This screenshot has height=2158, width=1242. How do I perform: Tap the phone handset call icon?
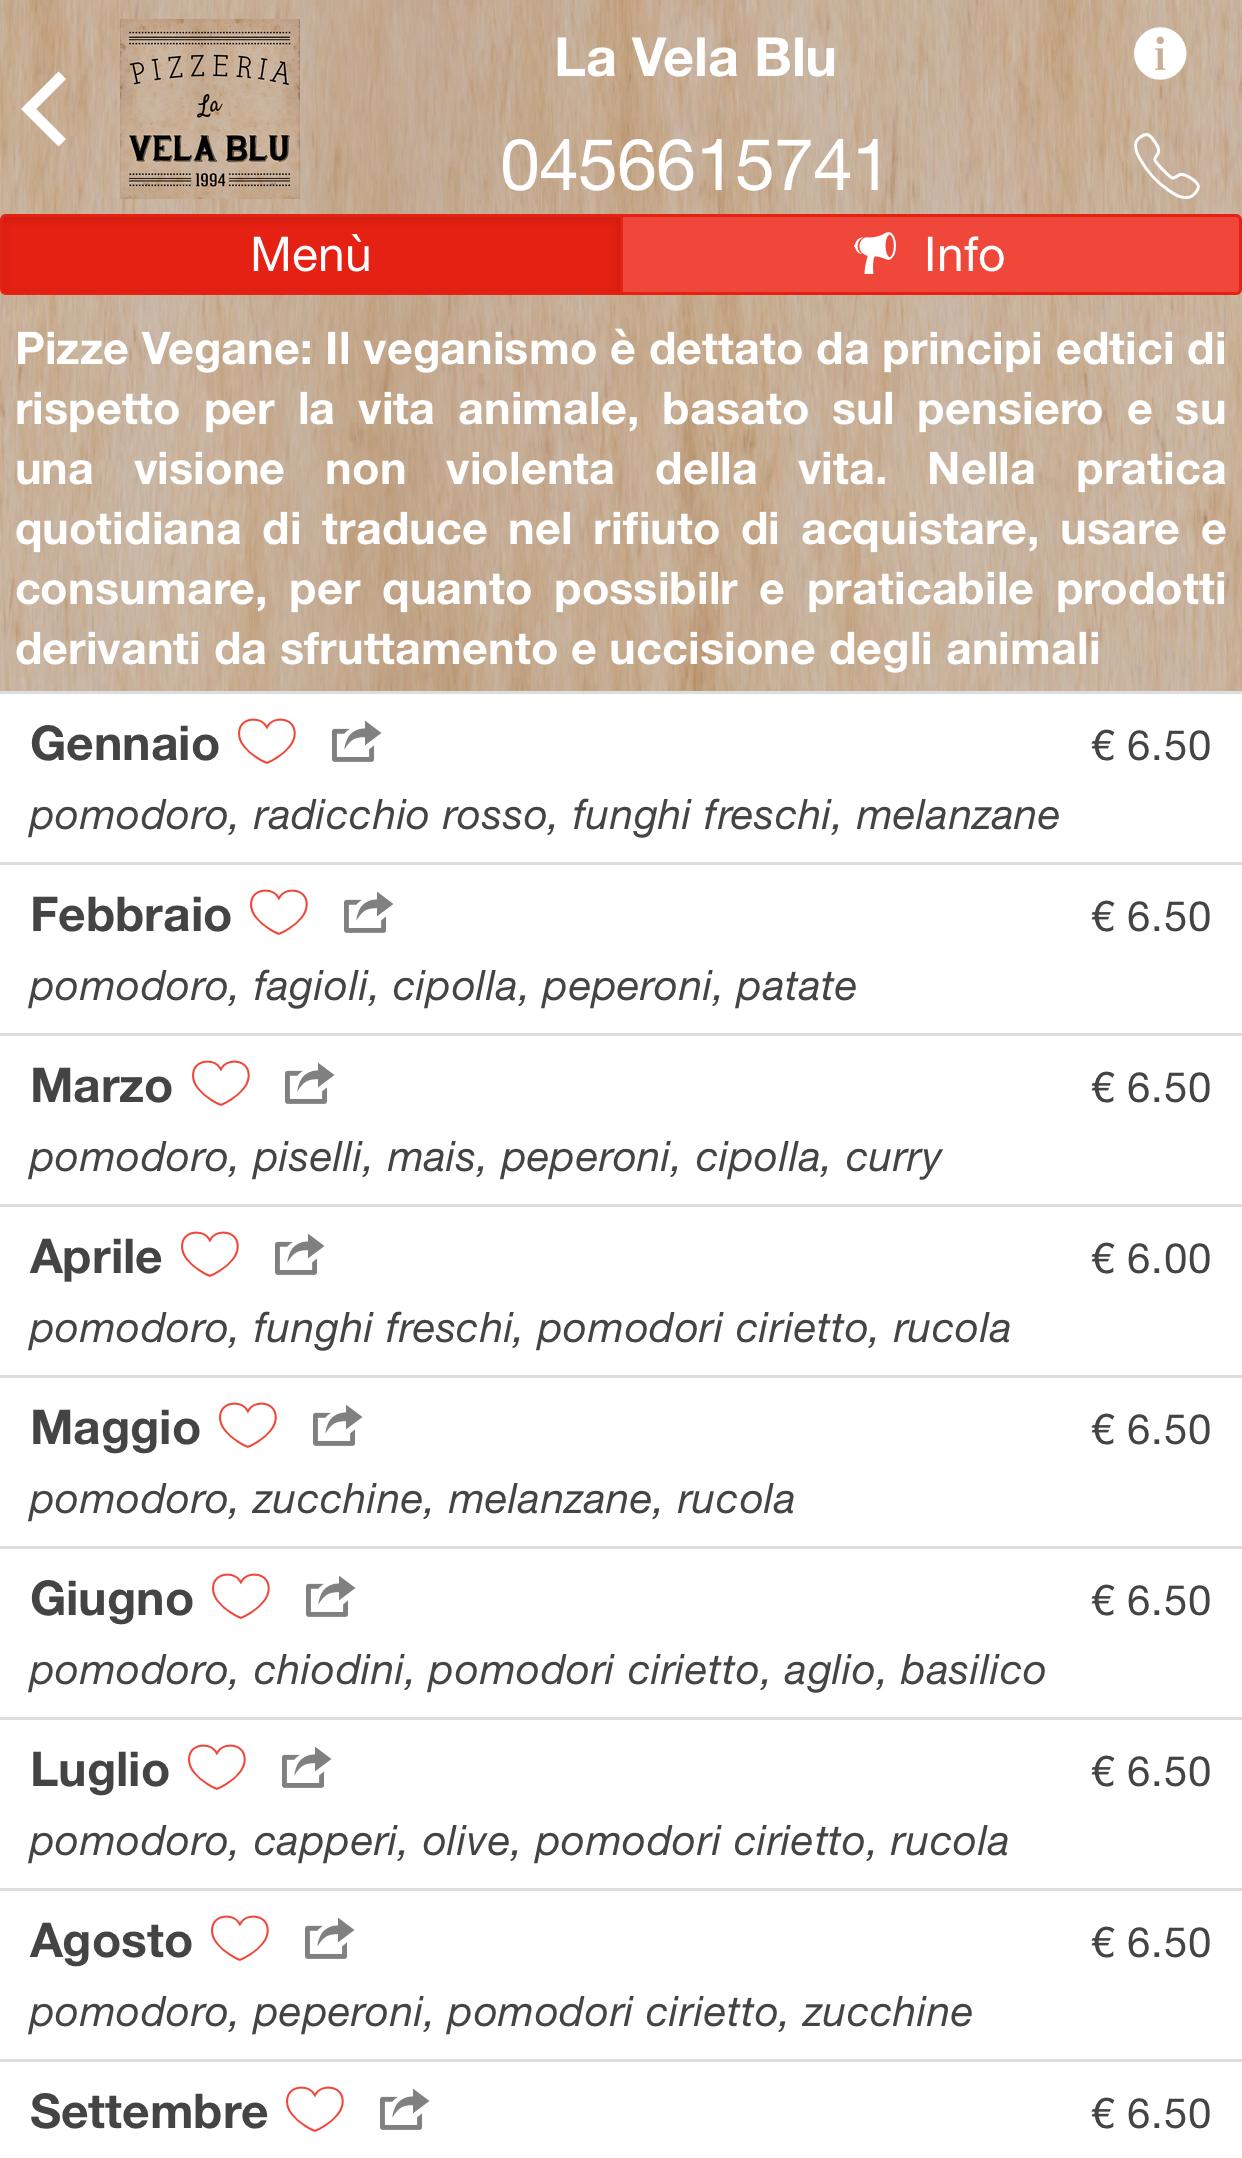pos(1166,167)
